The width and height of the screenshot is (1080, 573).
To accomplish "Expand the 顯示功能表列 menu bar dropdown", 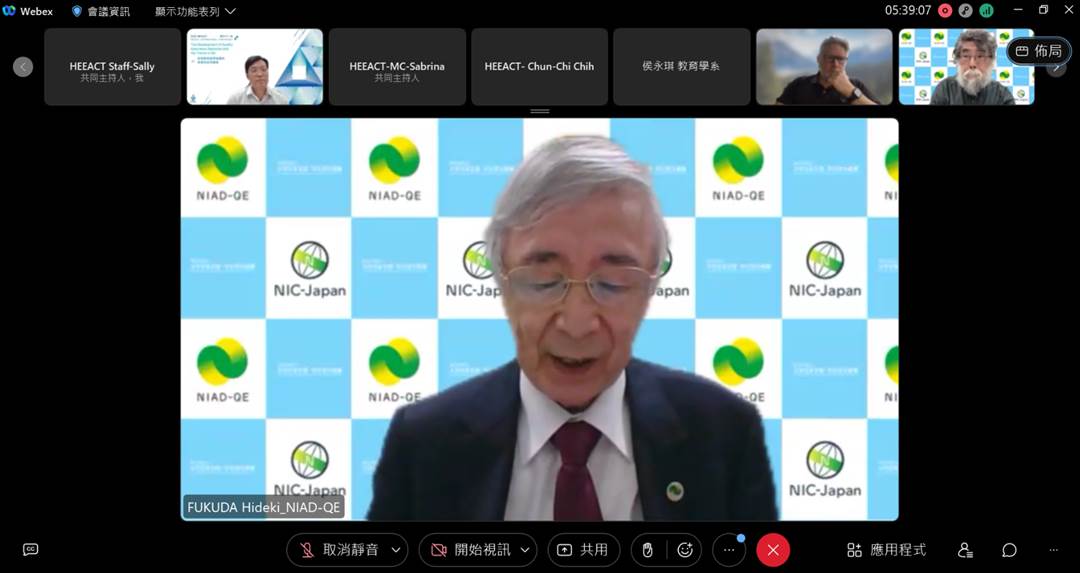I will (196, 11).
